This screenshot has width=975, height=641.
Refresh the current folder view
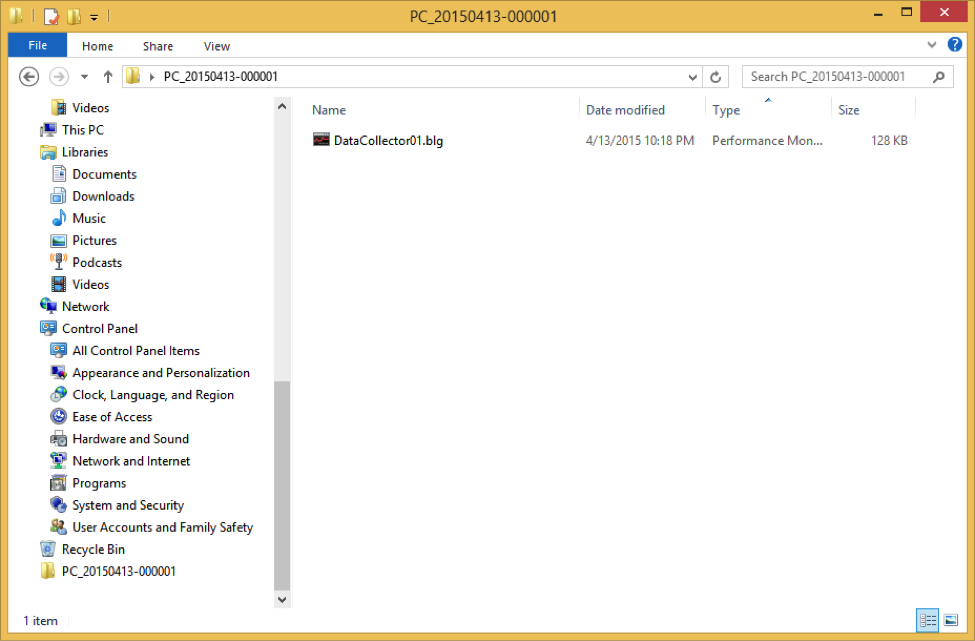point(715,77)
